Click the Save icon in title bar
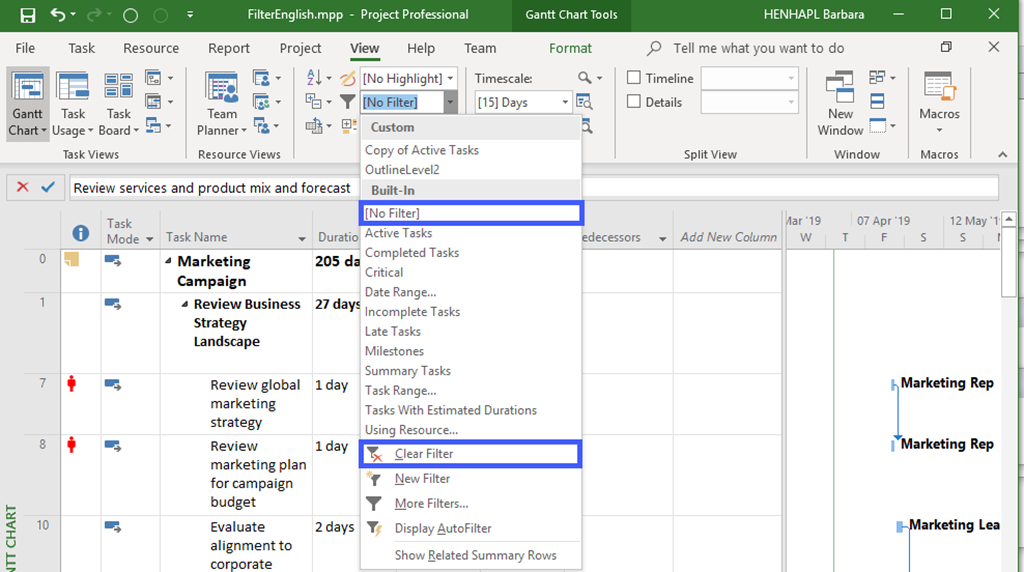 point(27,15)
